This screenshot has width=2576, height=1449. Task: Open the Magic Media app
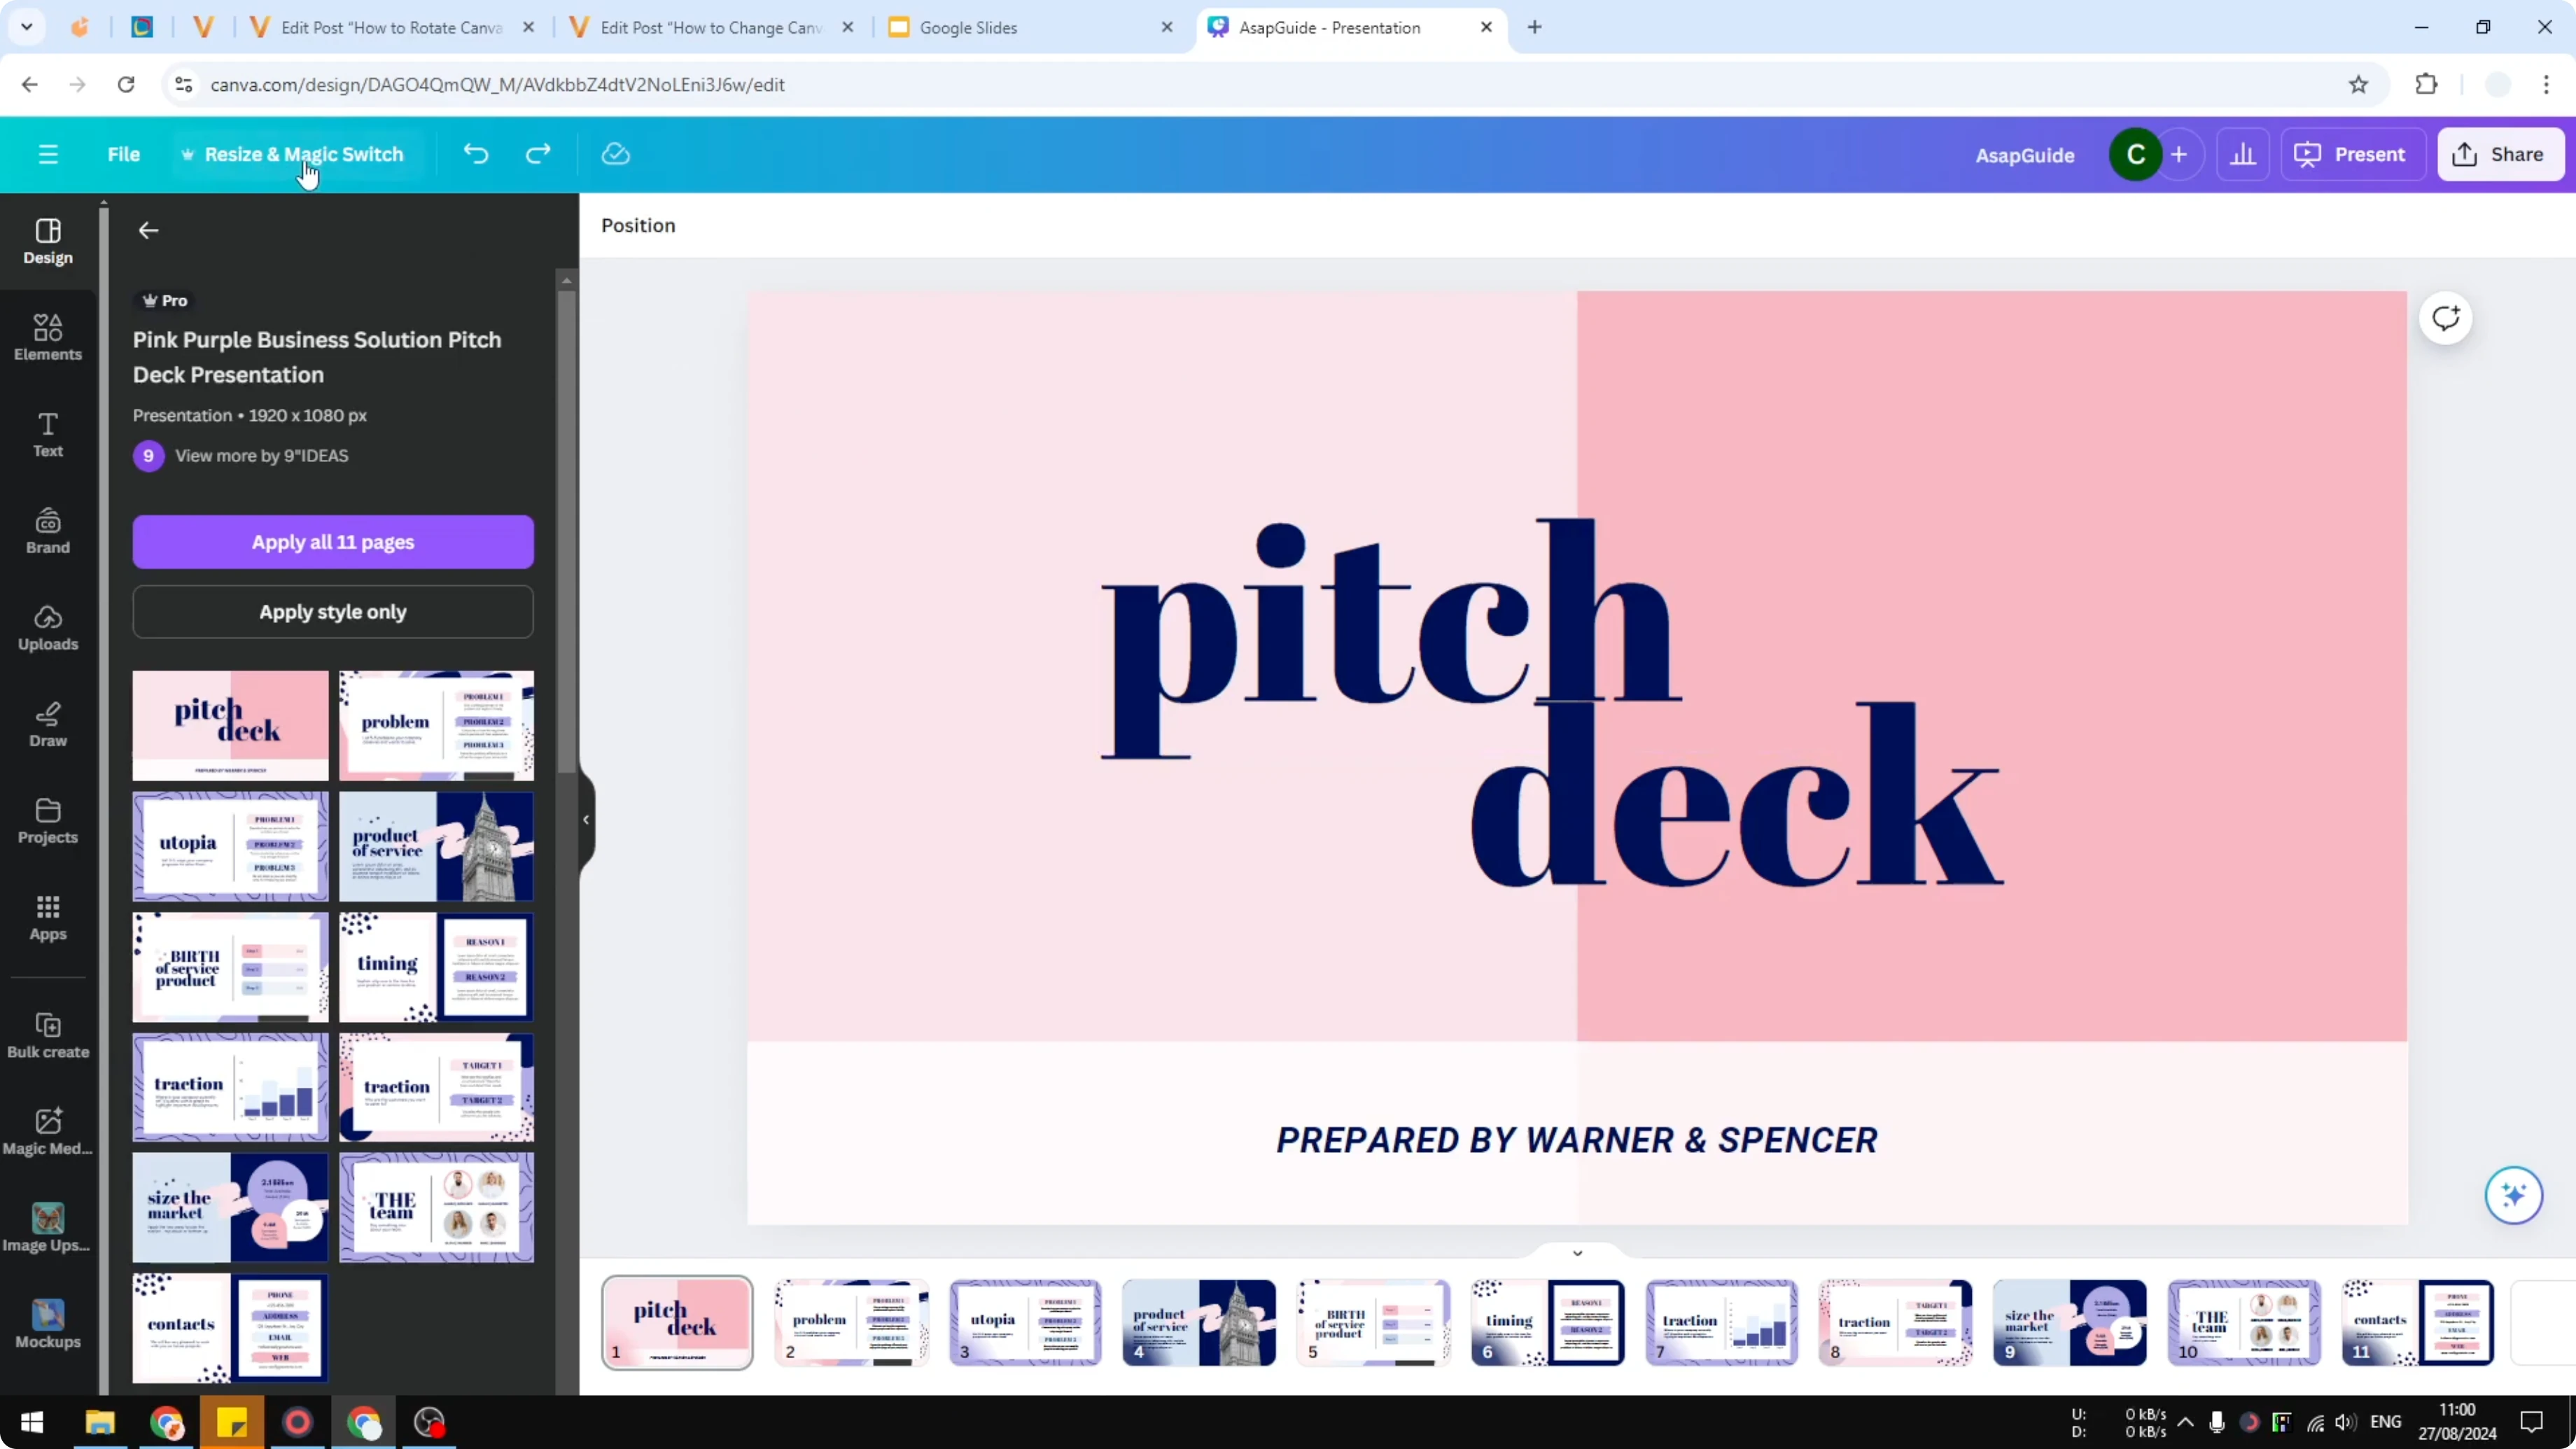[x=48, y=1132]
